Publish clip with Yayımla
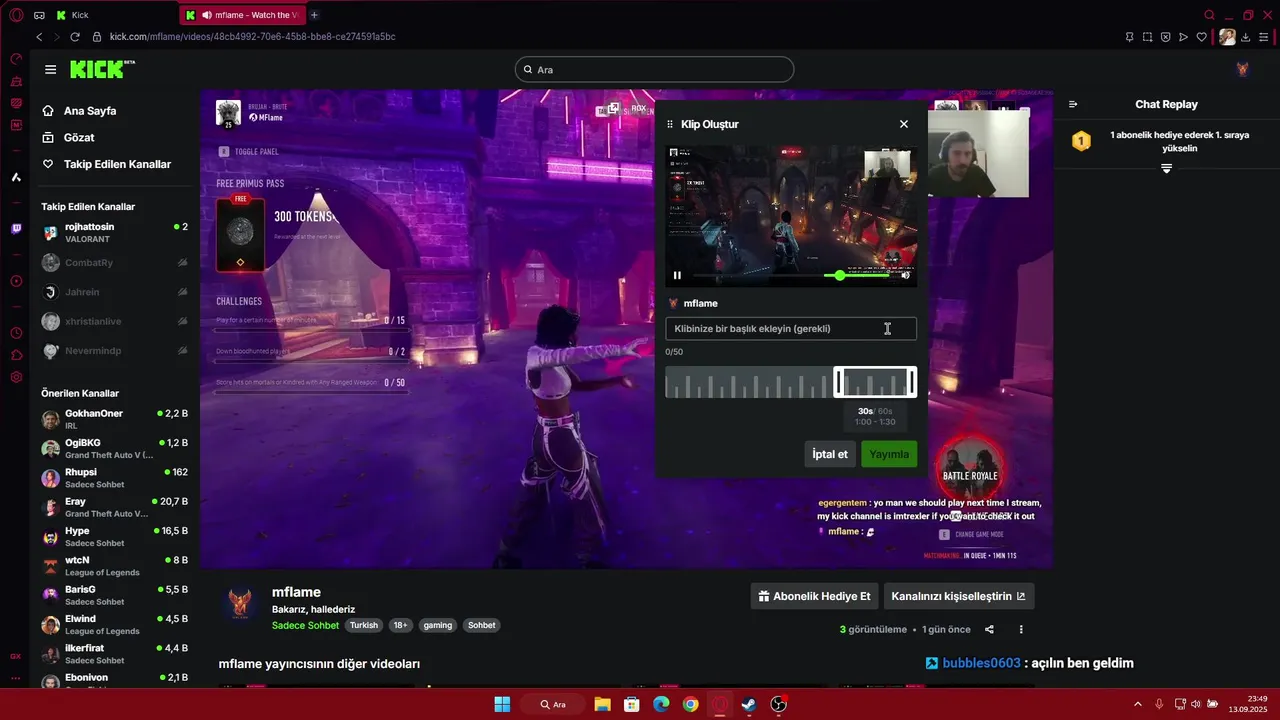Viewport: 1280px width, 720px height. click(x=889, y=454)
